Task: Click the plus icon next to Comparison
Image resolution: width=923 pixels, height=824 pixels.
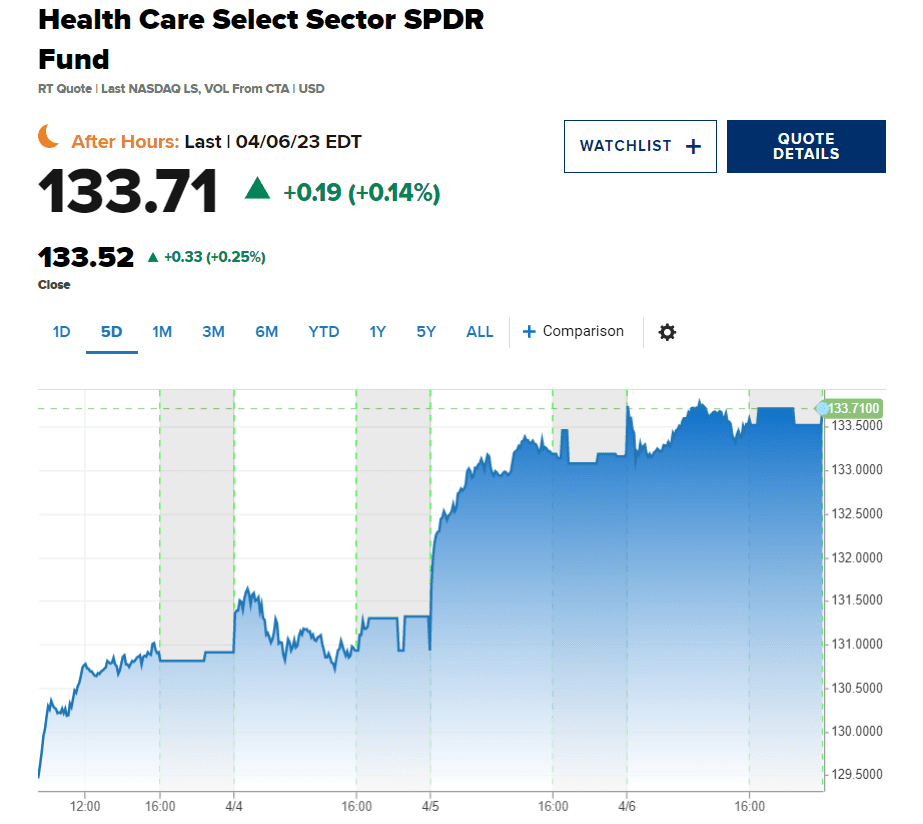Action: (530, 332)
